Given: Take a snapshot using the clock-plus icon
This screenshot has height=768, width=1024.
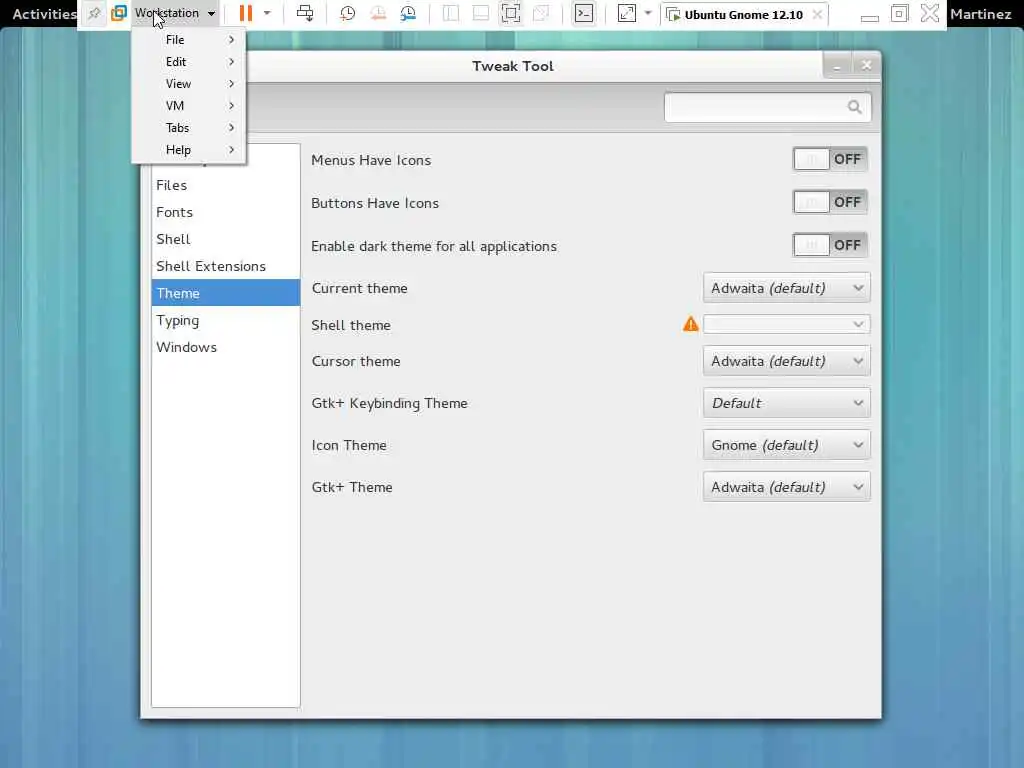Looking at the screenshot, I should pyautogui.click(x=347, y=13).
